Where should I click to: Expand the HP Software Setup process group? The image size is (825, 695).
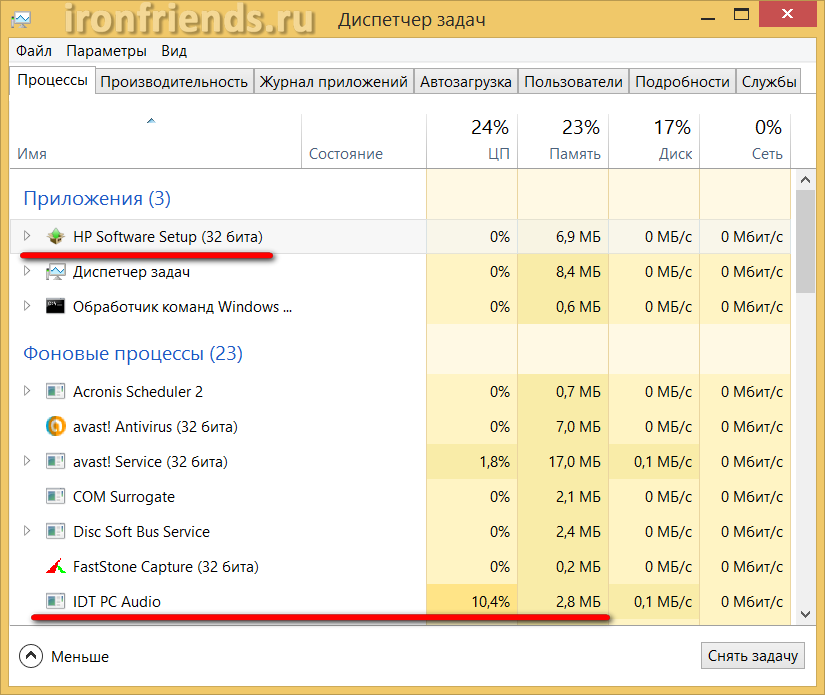pyautogui.click(x=27, y=237)
